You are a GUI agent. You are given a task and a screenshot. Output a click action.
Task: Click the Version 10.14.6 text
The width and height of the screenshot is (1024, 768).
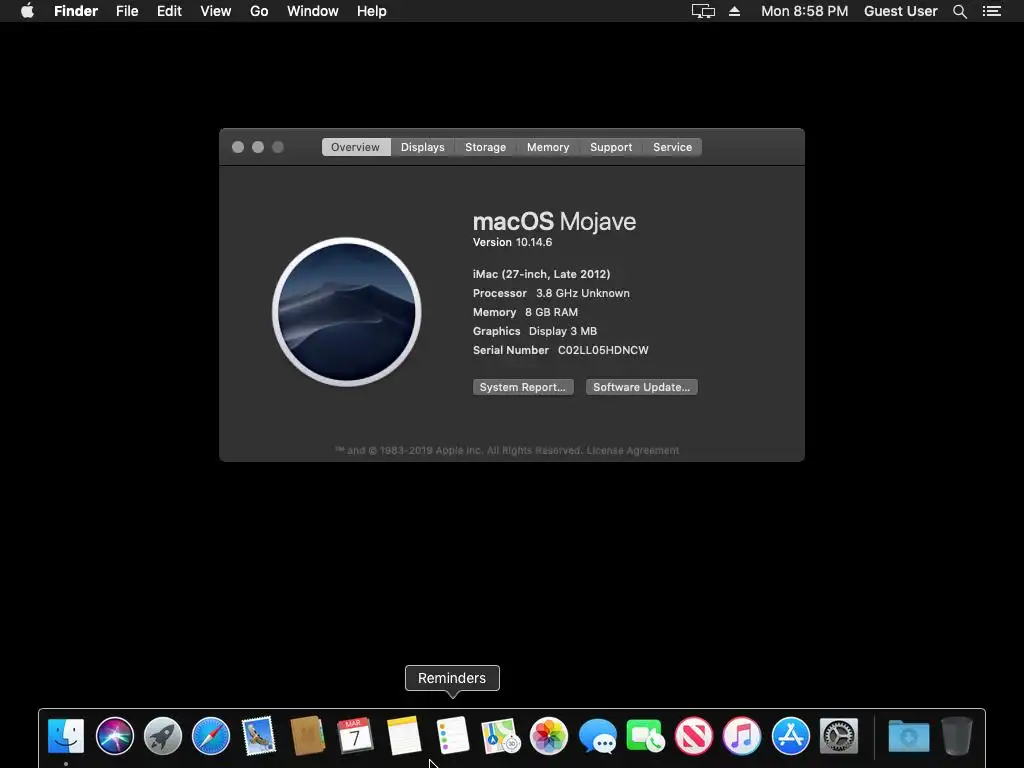point(513,242)
